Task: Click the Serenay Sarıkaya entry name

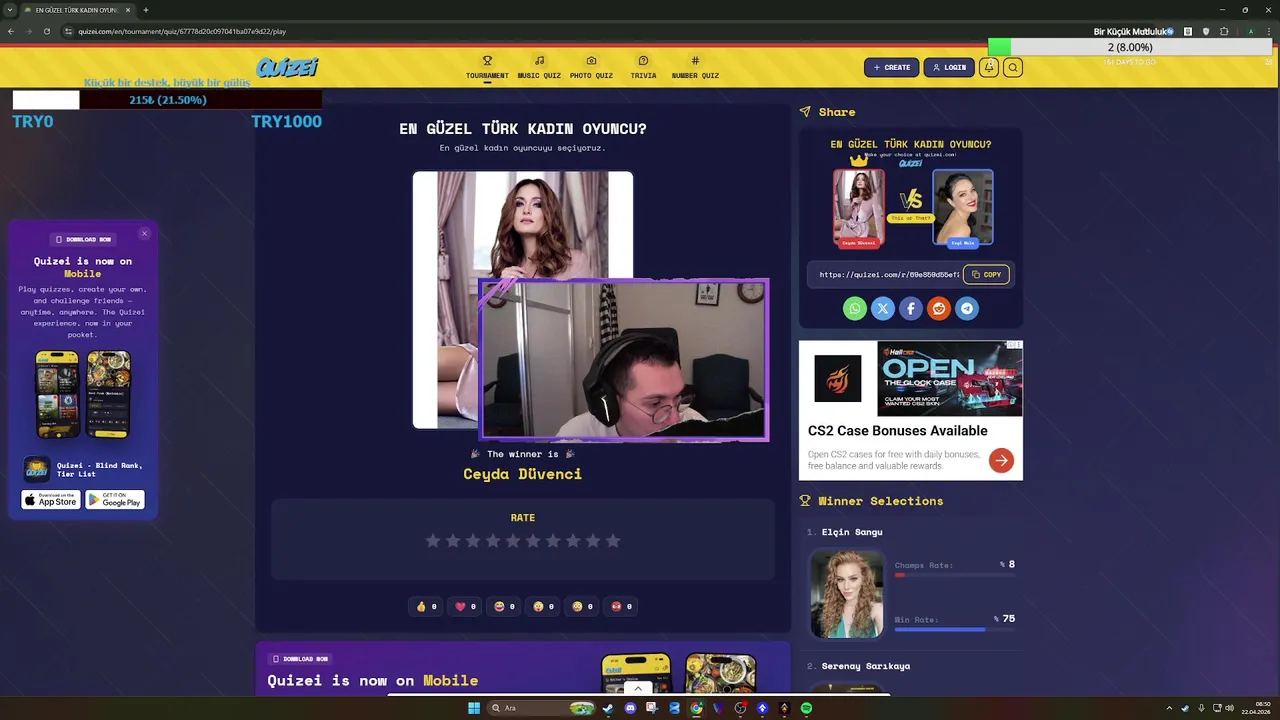Action: 865,666
